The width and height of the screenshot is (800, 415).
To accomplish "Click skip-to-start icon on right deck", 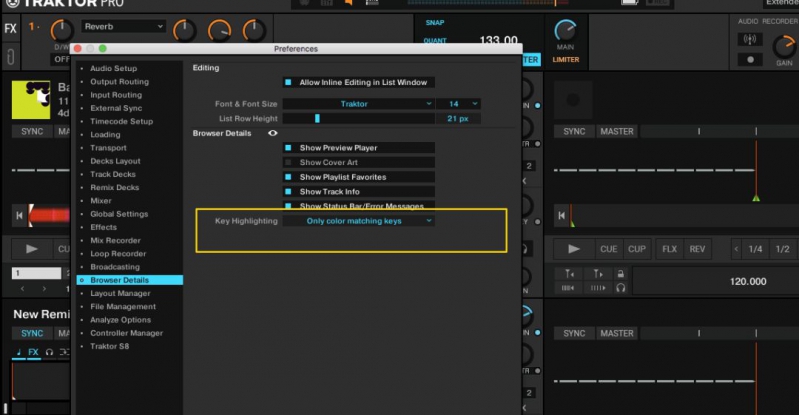I will click(561, 215).
